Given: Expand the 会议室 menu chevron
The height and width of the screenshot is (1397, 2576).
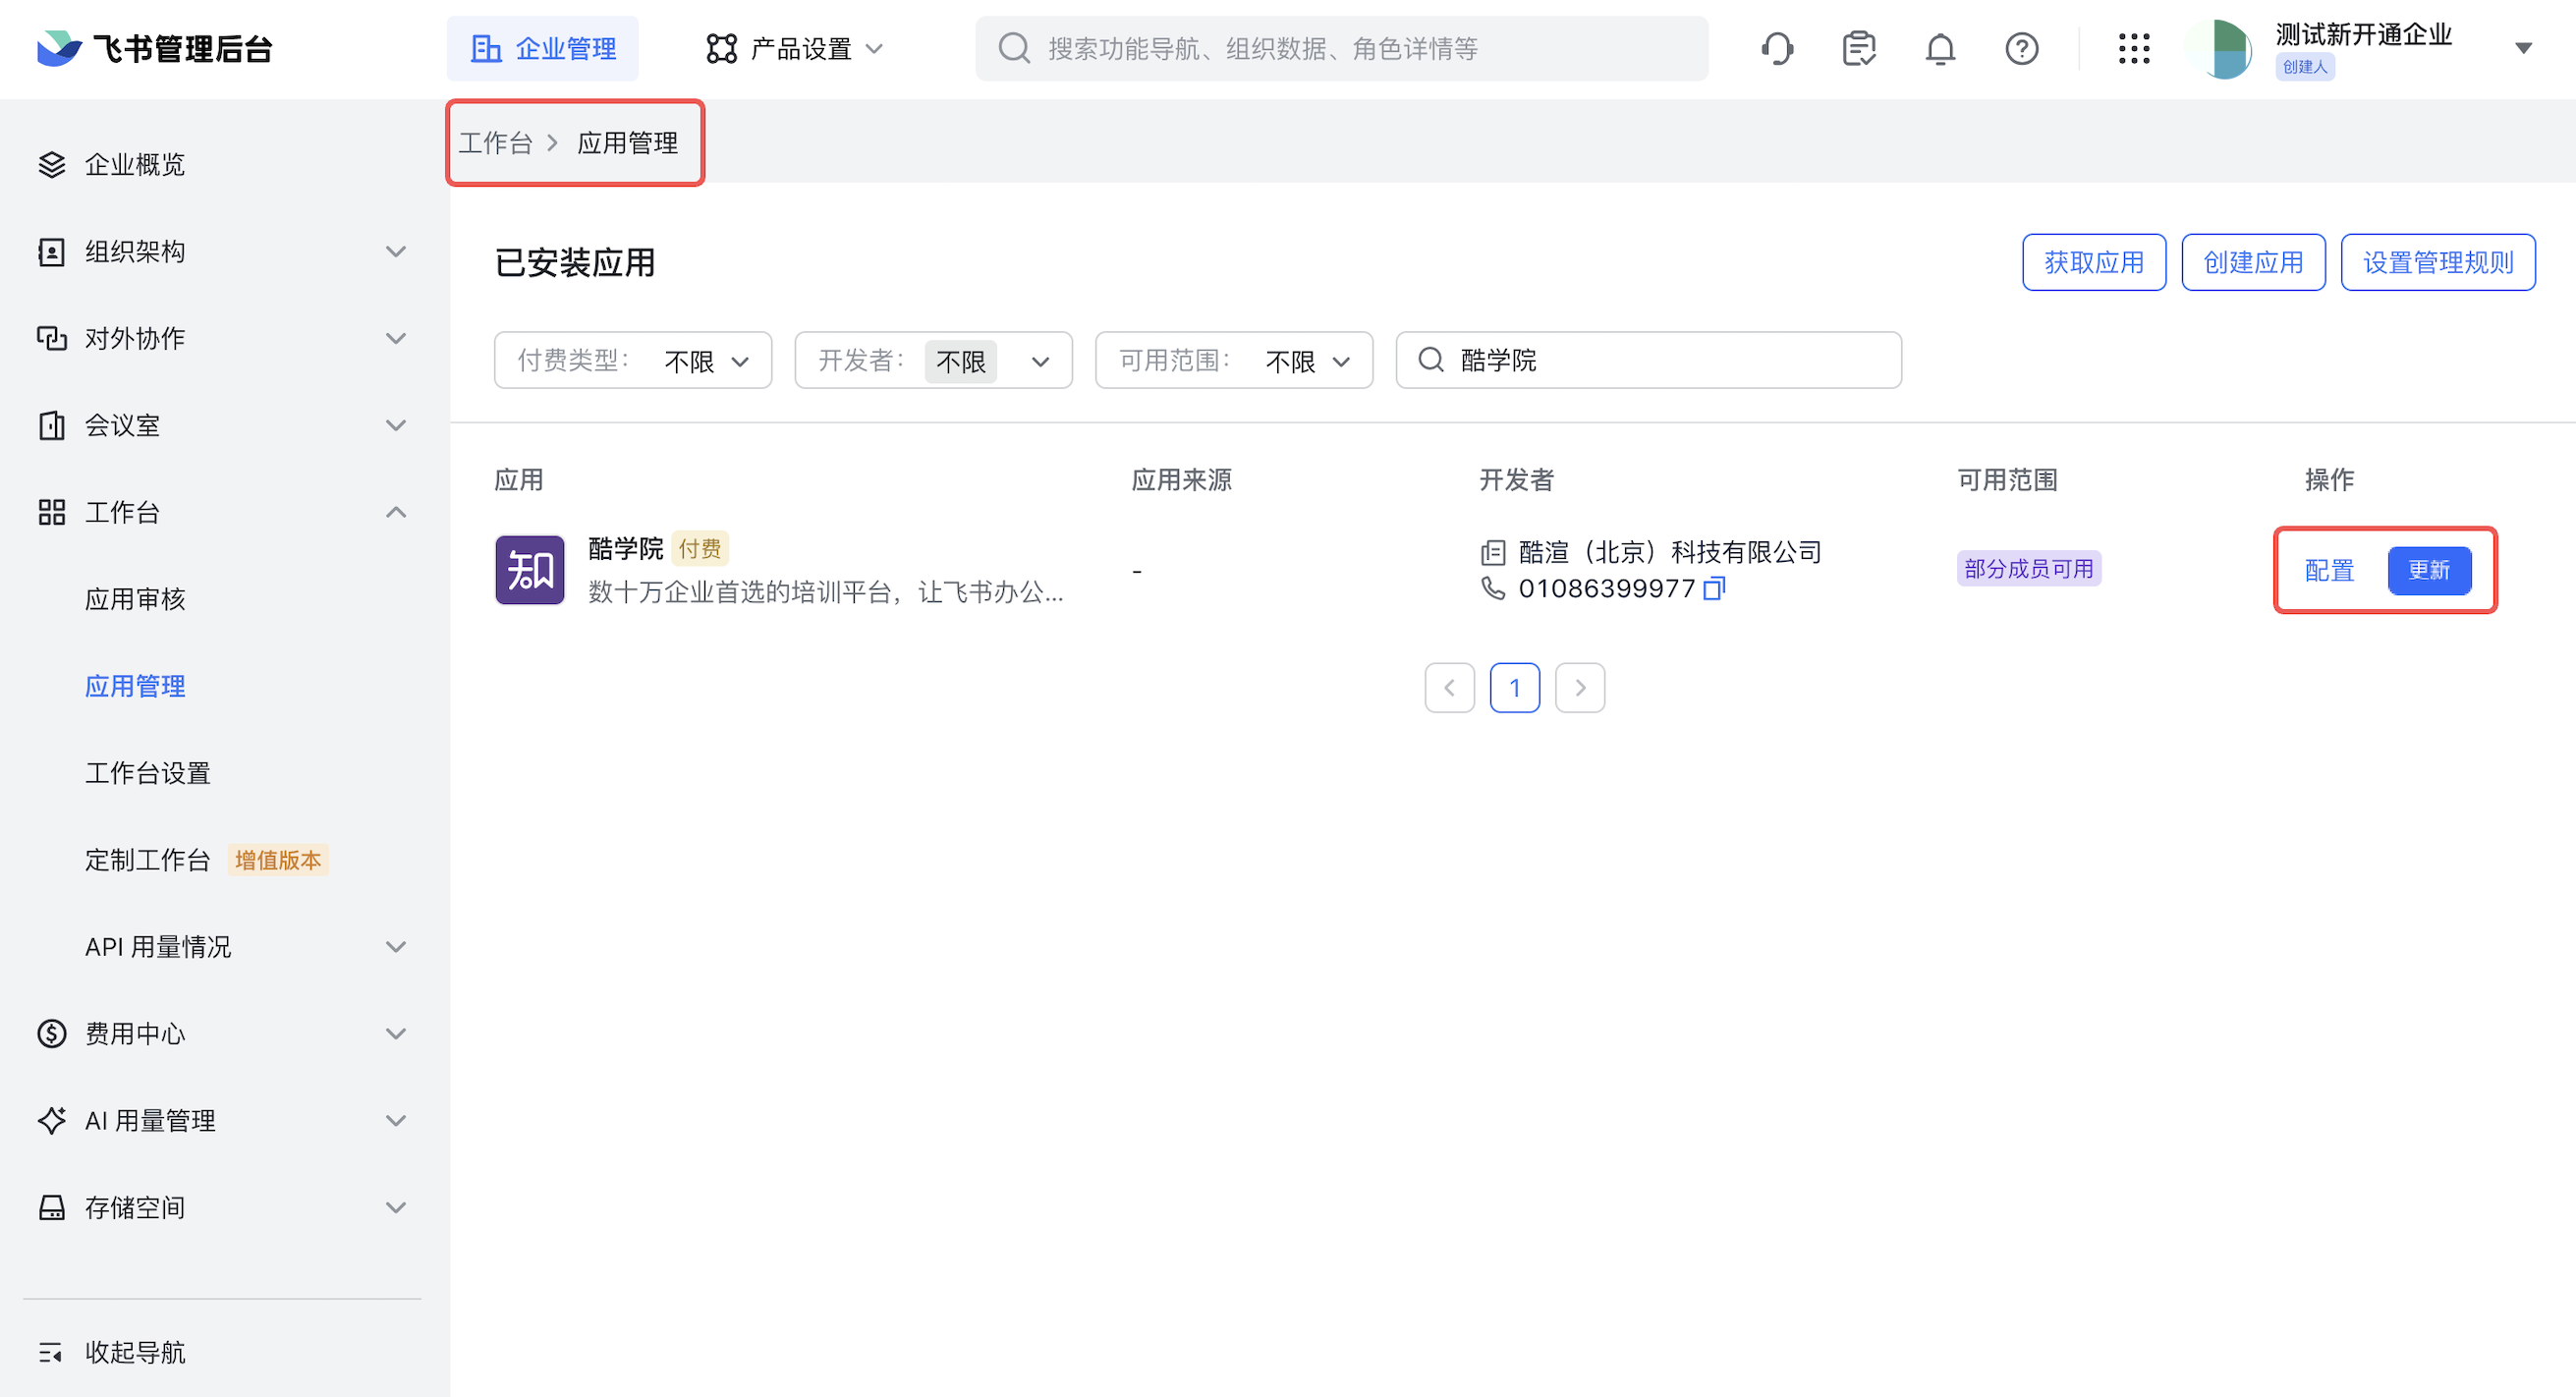Looking at the screenshot, I should (x=396, y=425).
